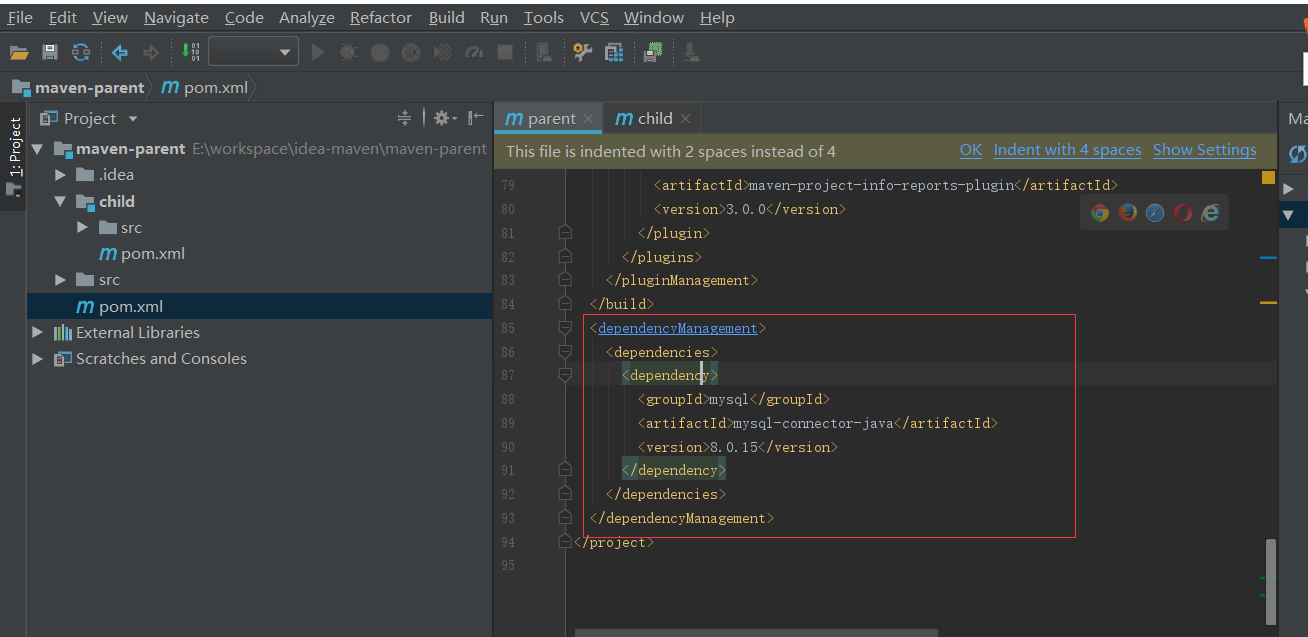Open in Chrome browser icon
This screenshot has height=637, width=1308.
(1100, 212)
